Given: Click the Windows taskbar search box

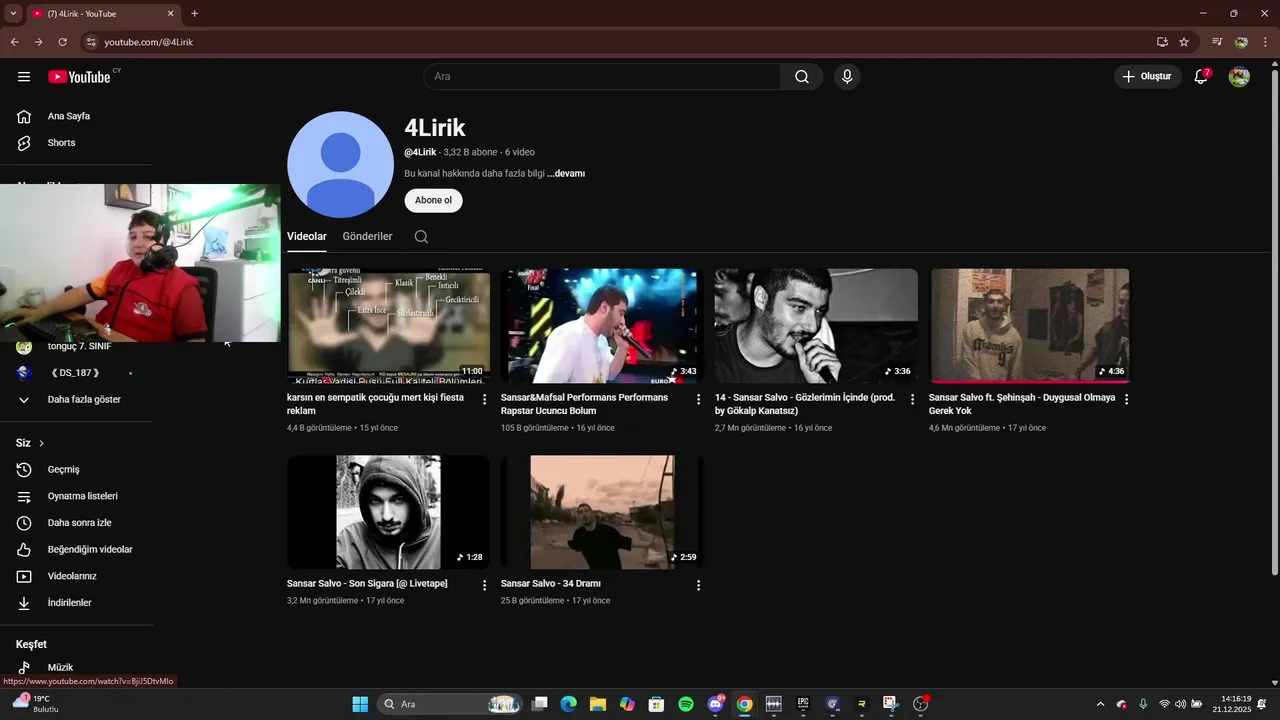Looking at the screenshot, I should click(x=451, y=704).
